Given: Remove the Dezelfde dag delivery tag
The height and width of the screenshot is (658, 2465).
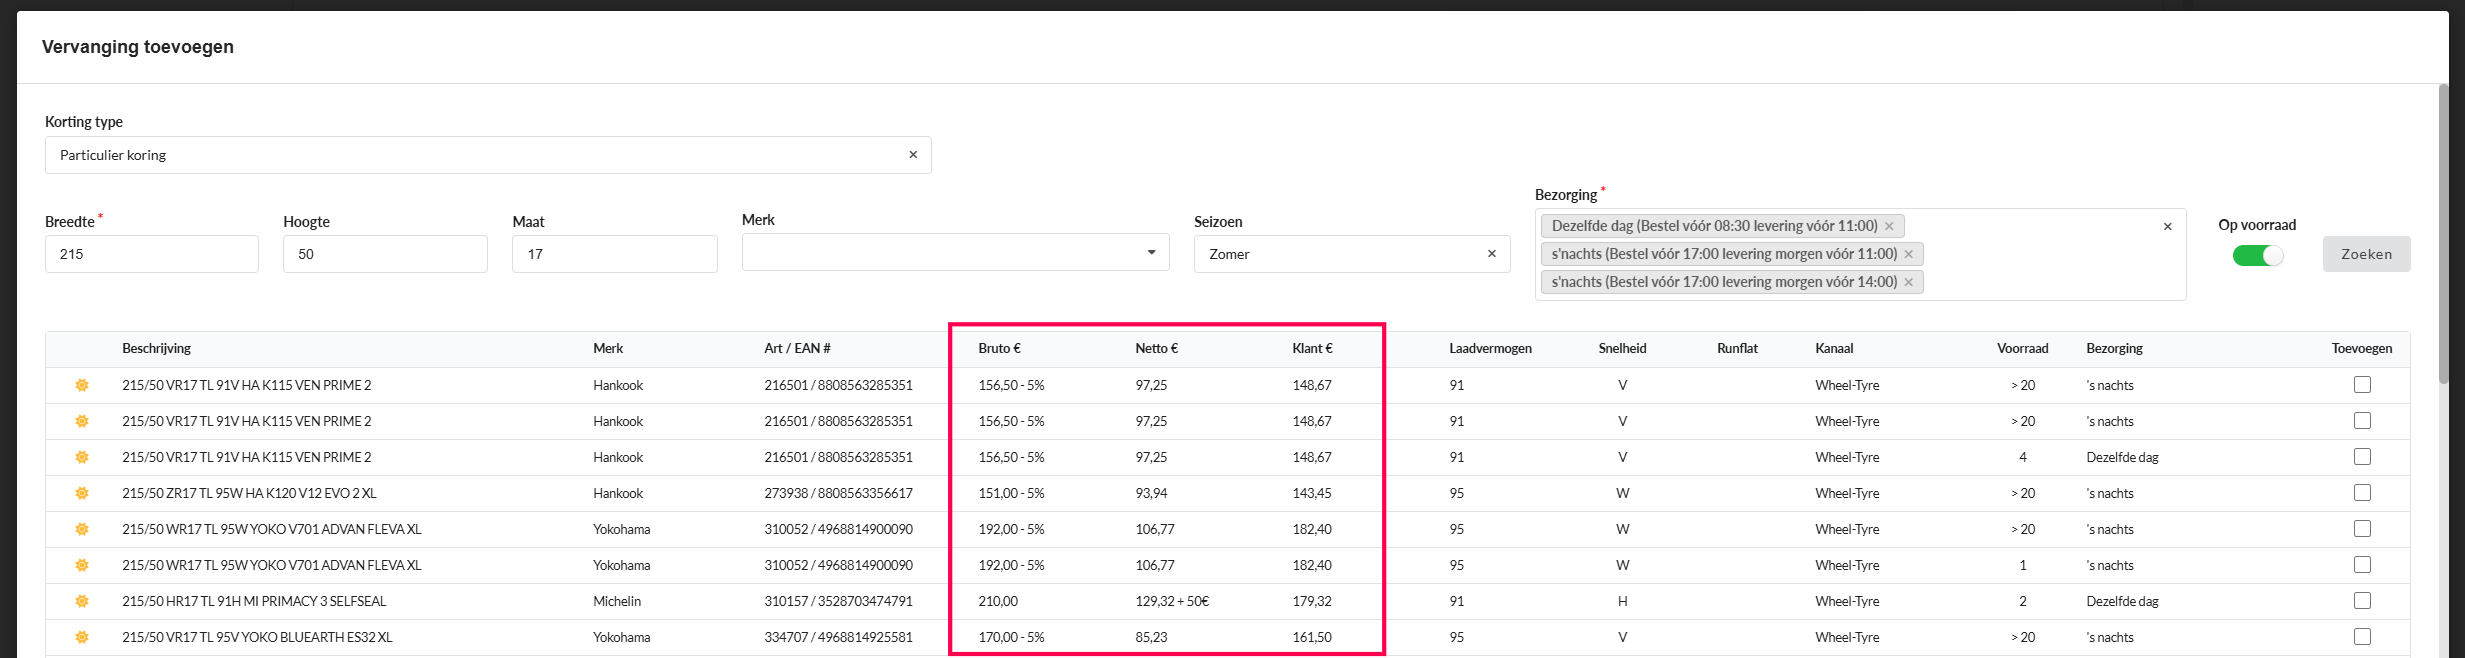Looking at the screenshot, I should 1889,226.
